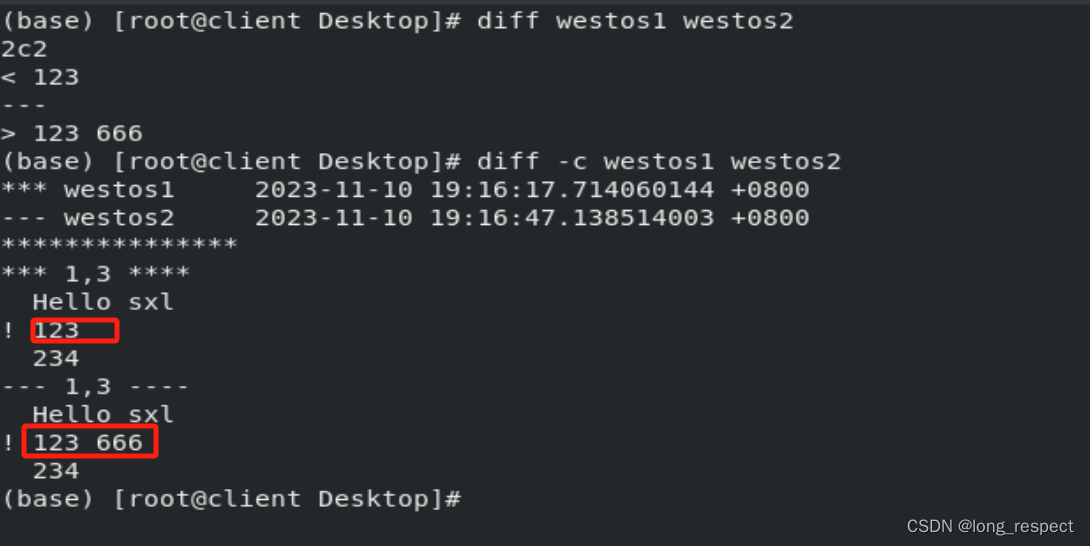The image size is (1090, 546).
Task: Click the row of asterisks separator line
Action: coord(119,245)
